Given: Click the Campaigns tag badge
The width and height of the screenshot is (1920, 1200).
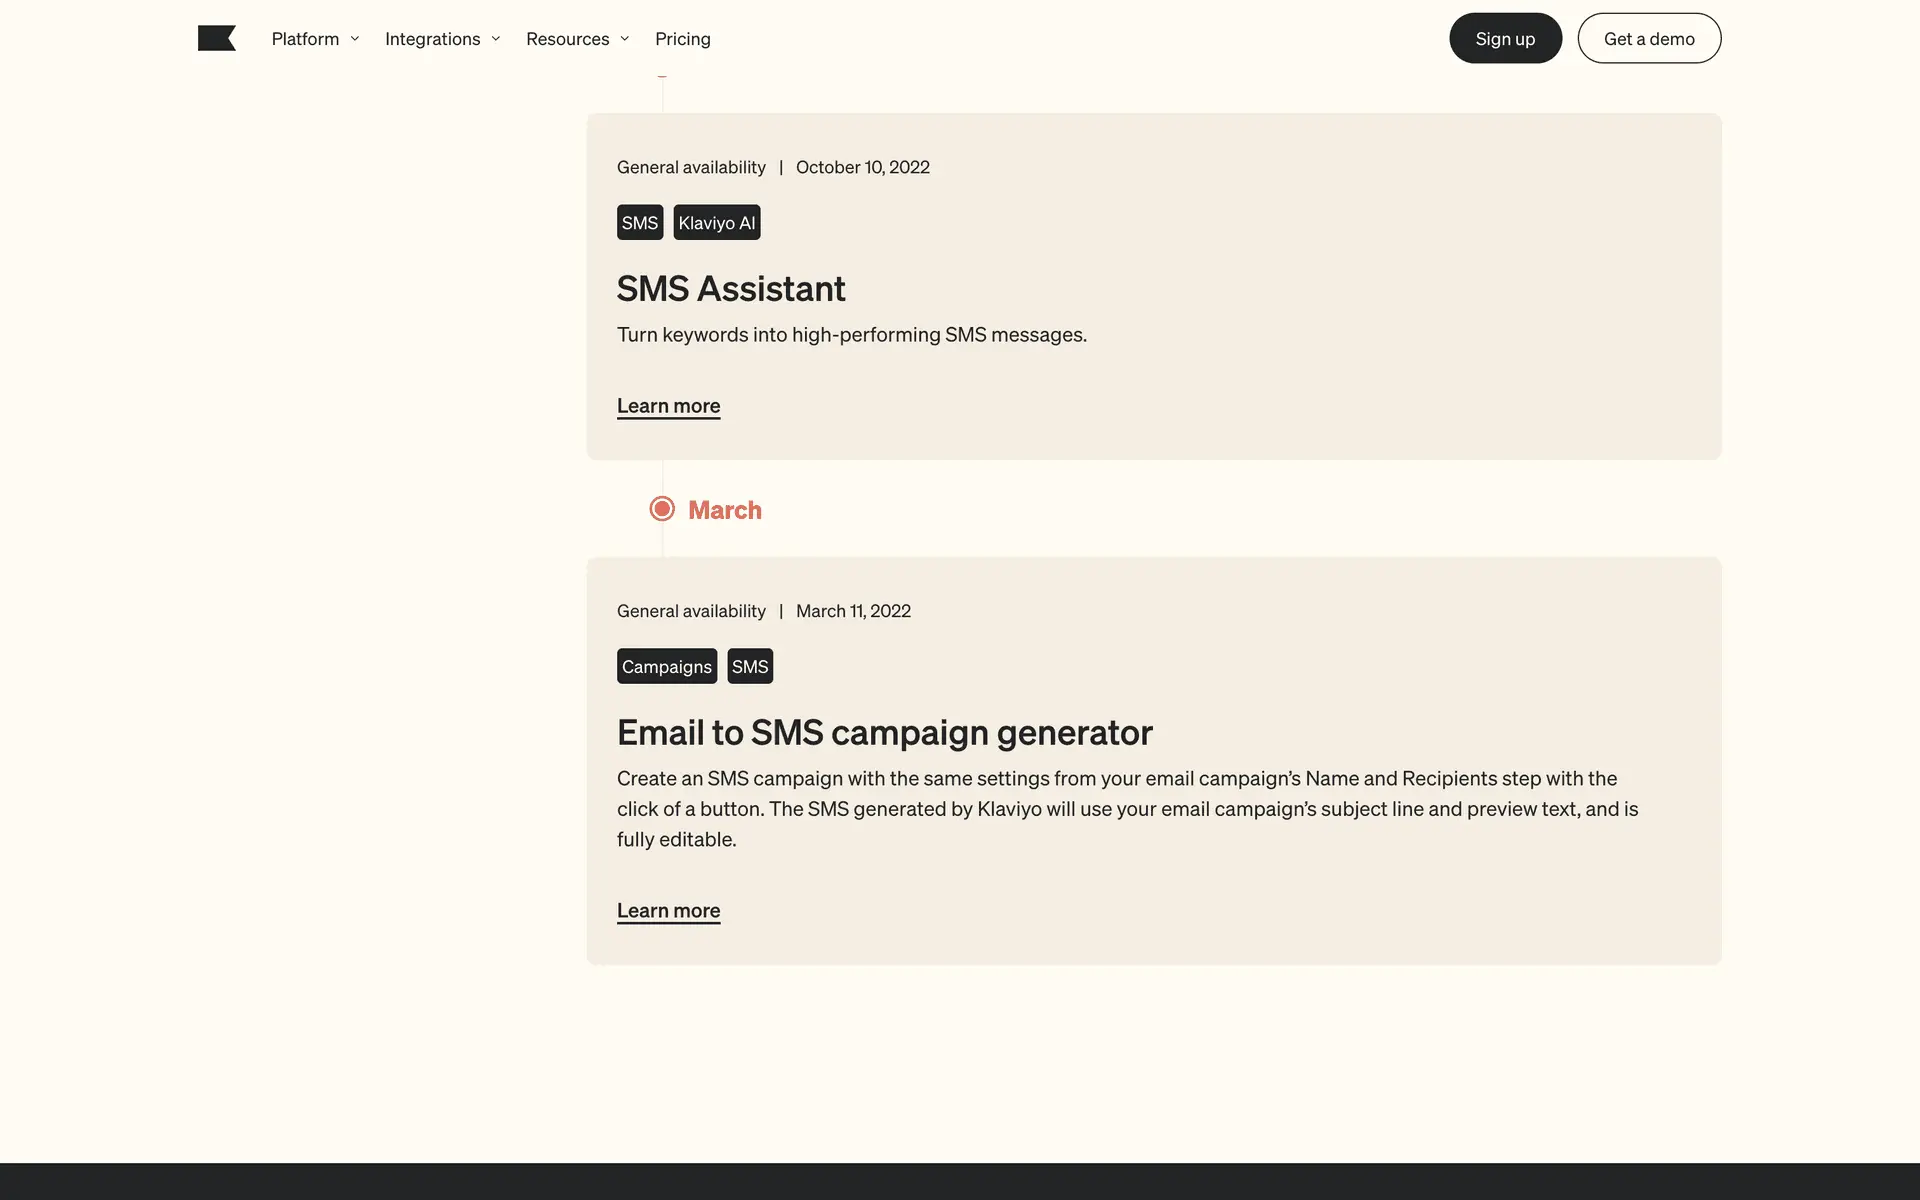Looking at the screenshot, I should coord(666,666).
